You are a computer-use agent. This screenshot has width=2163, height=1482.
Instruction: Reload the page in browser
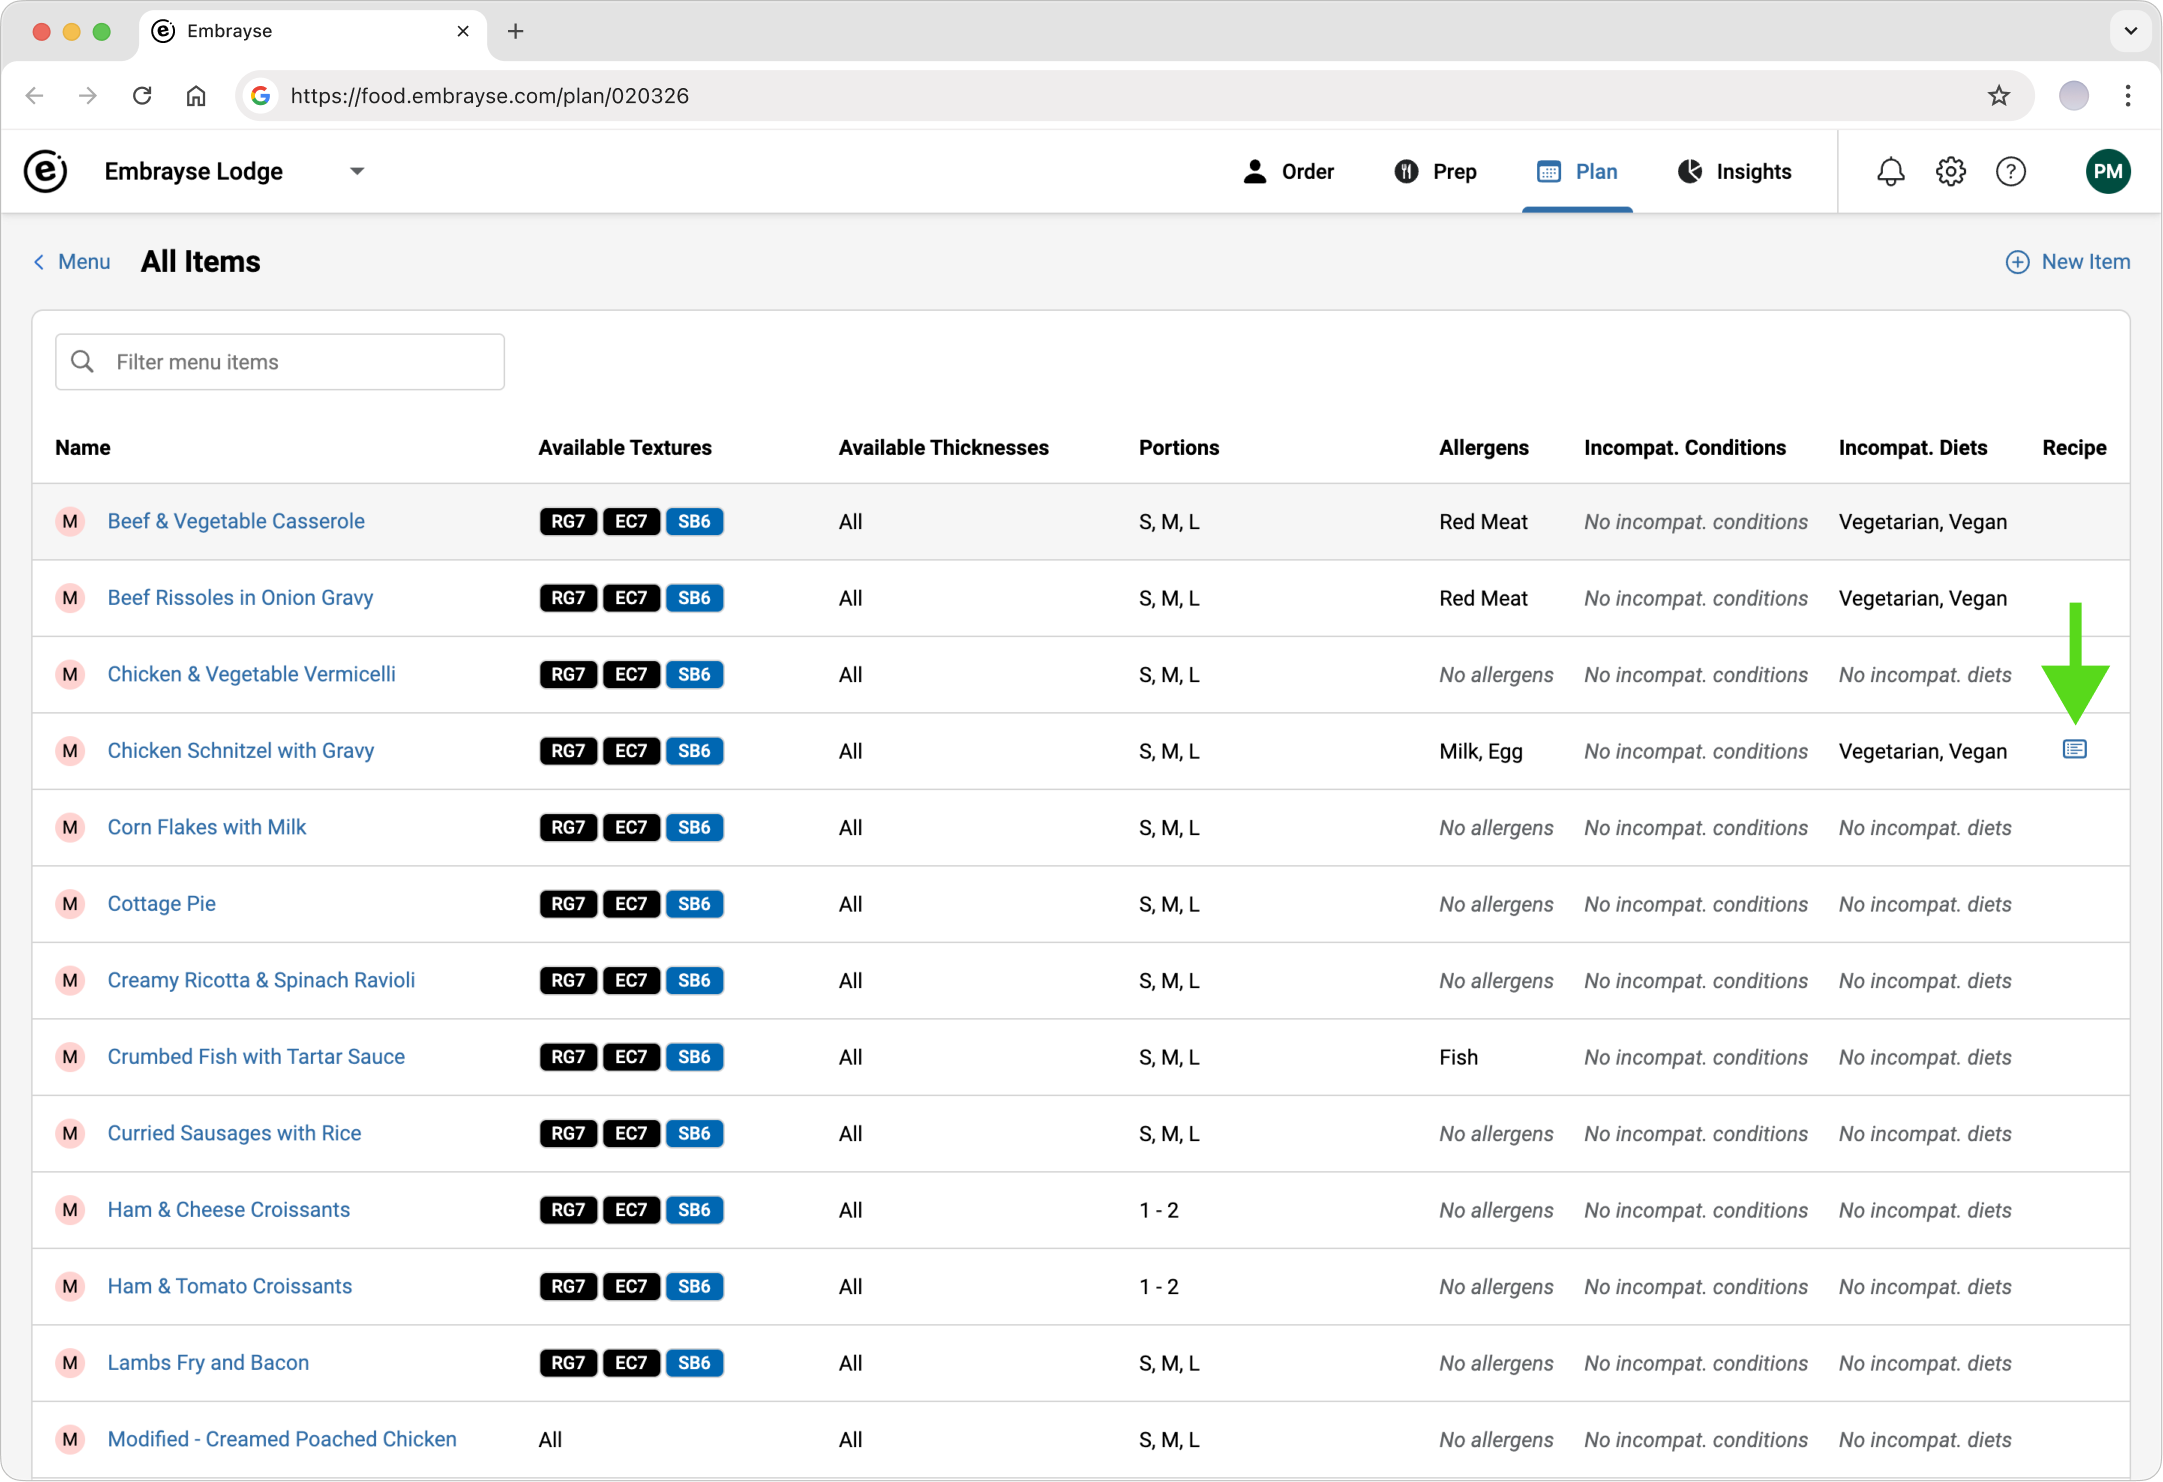pyautogui.click(x=142, y=96)
